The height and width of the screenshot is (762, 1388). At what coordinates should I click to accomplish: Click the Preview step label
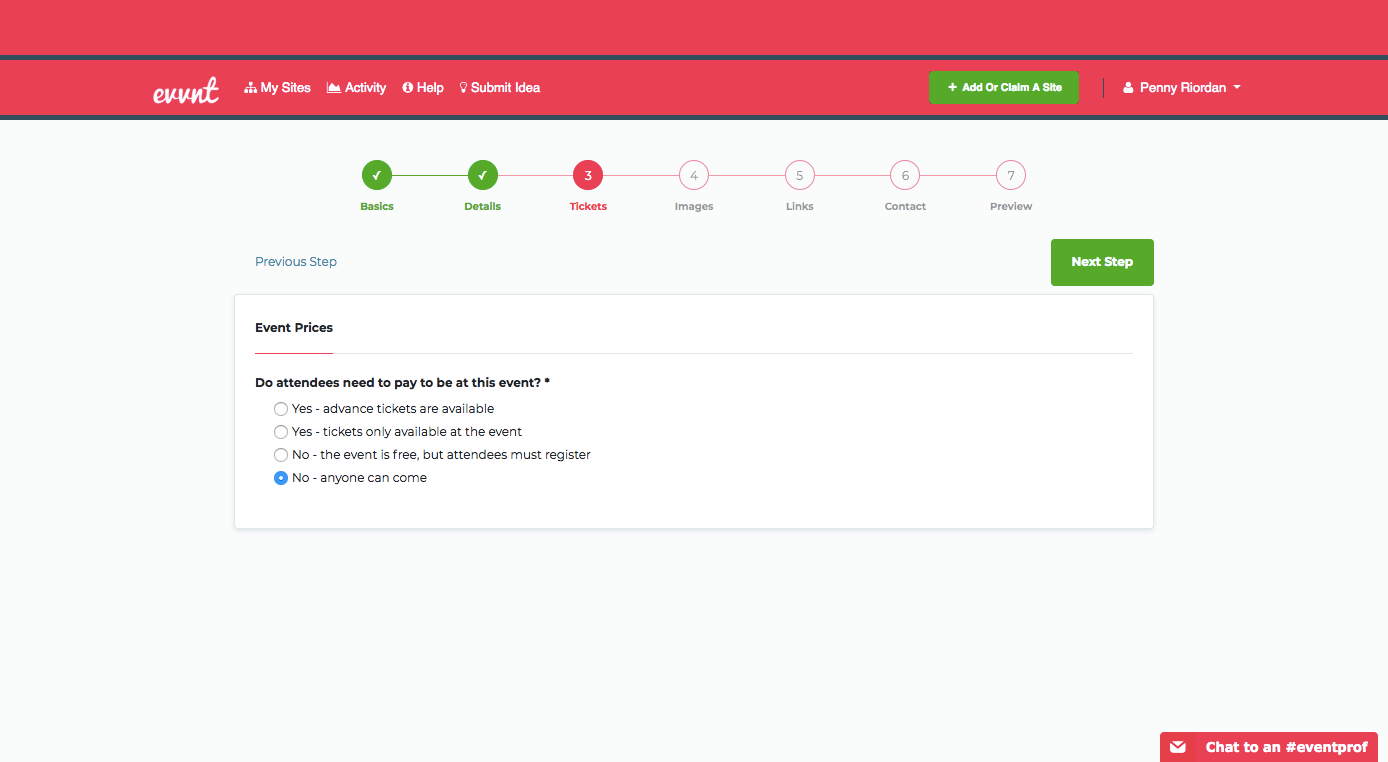point(1011,207)
